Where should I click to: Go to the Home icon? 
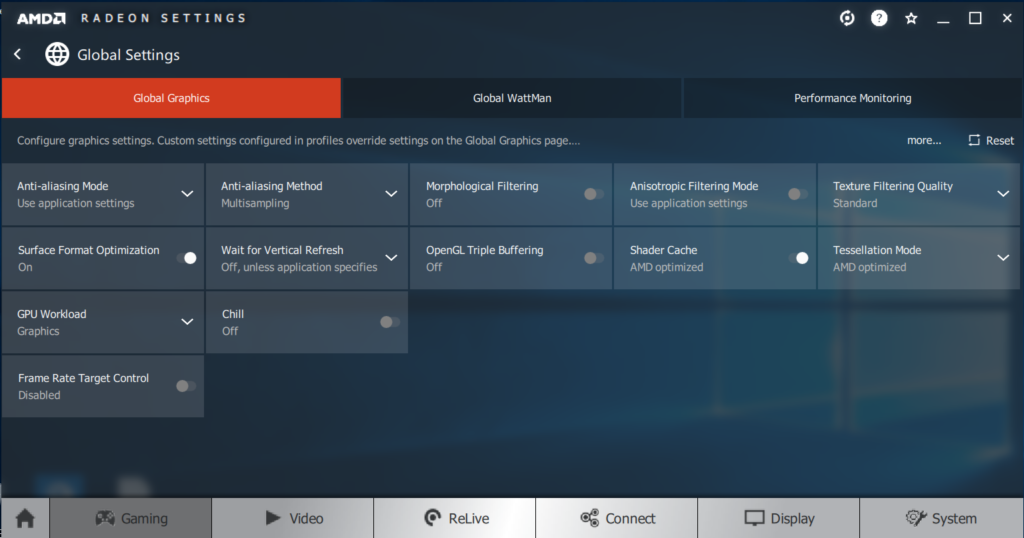(25, 518)
